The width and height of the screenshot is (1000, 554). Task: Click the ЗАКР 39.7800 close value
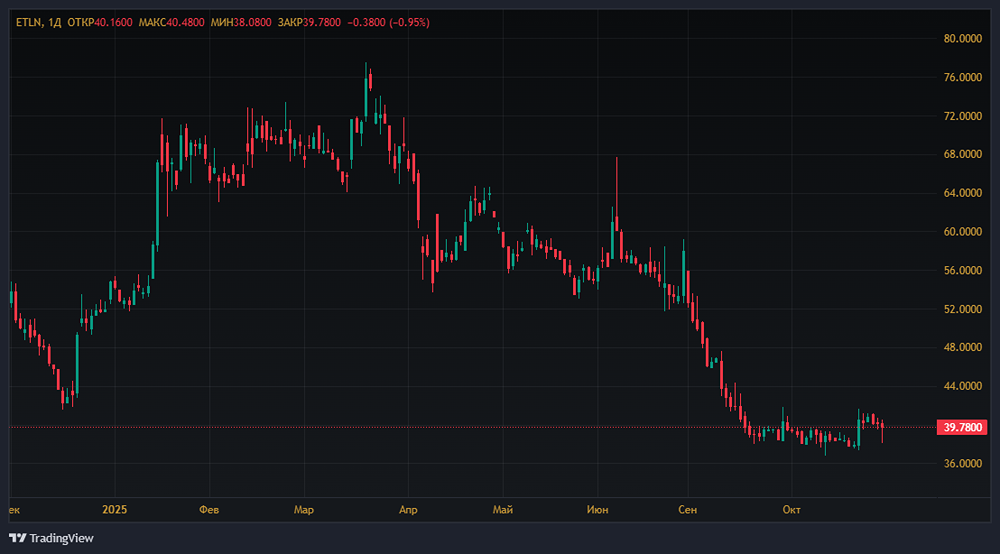point(309,22)
